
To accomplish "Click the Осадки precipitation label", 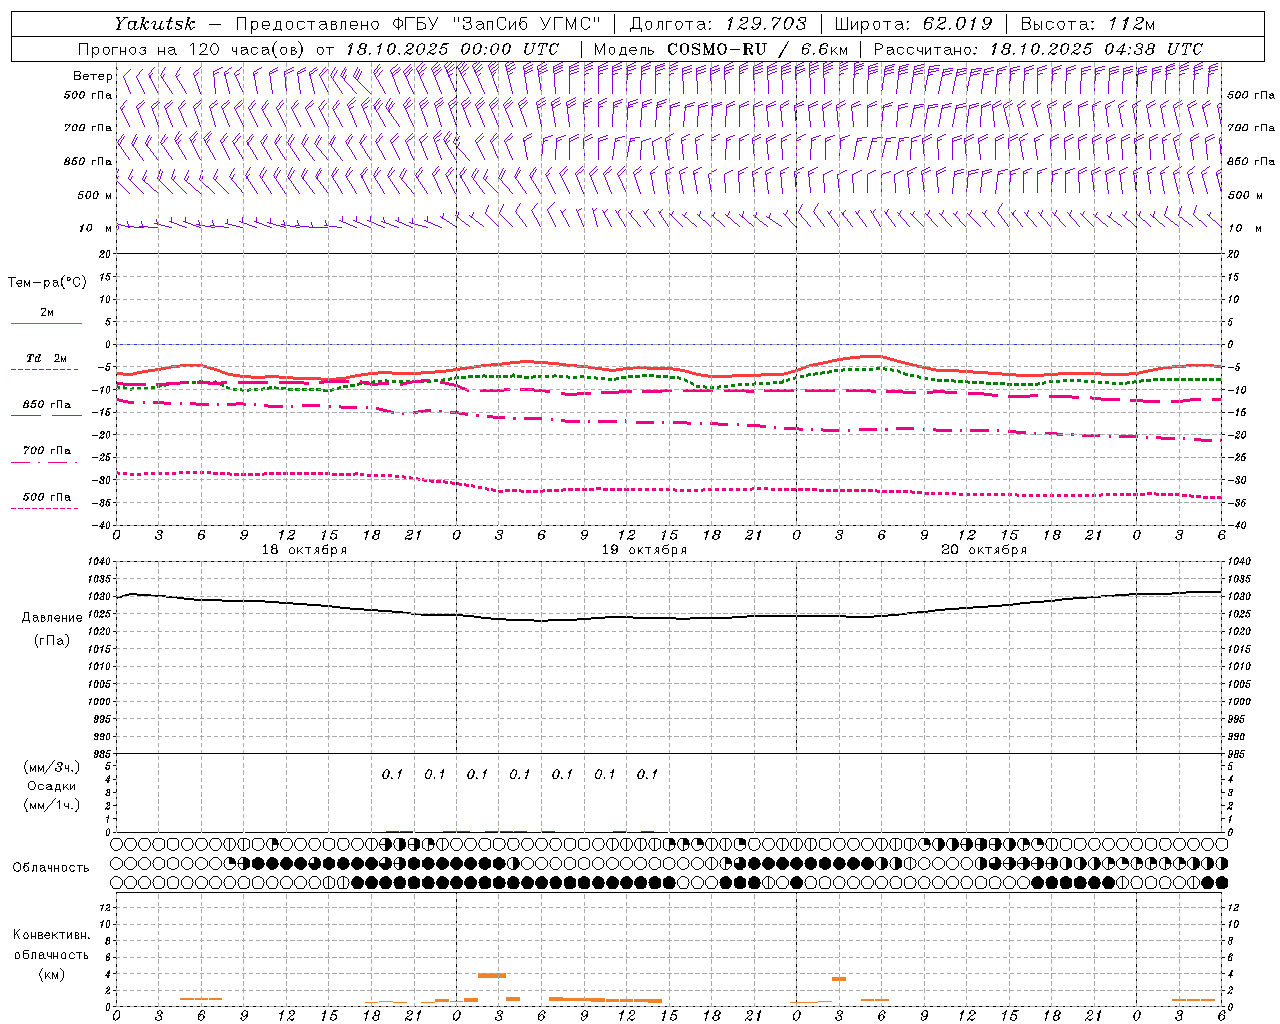I will 52,786.
